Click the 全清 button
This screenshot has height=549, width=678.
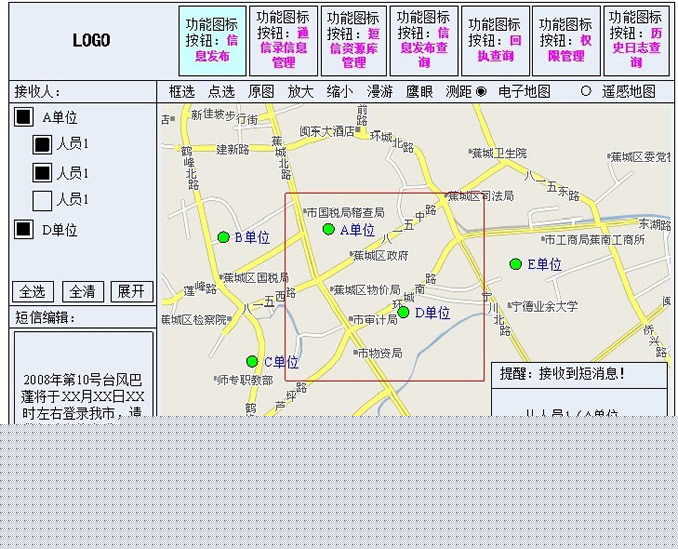point(82,292)
